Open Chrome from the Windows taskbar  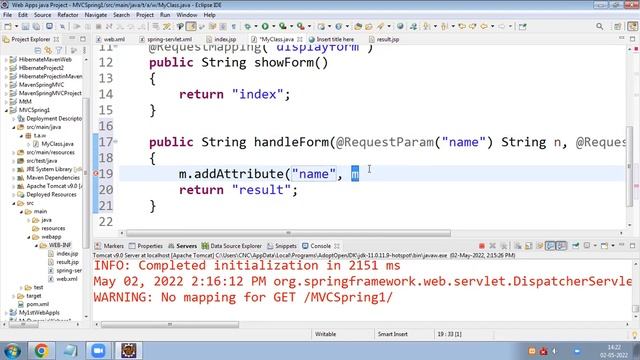click(x=41, y=351)
